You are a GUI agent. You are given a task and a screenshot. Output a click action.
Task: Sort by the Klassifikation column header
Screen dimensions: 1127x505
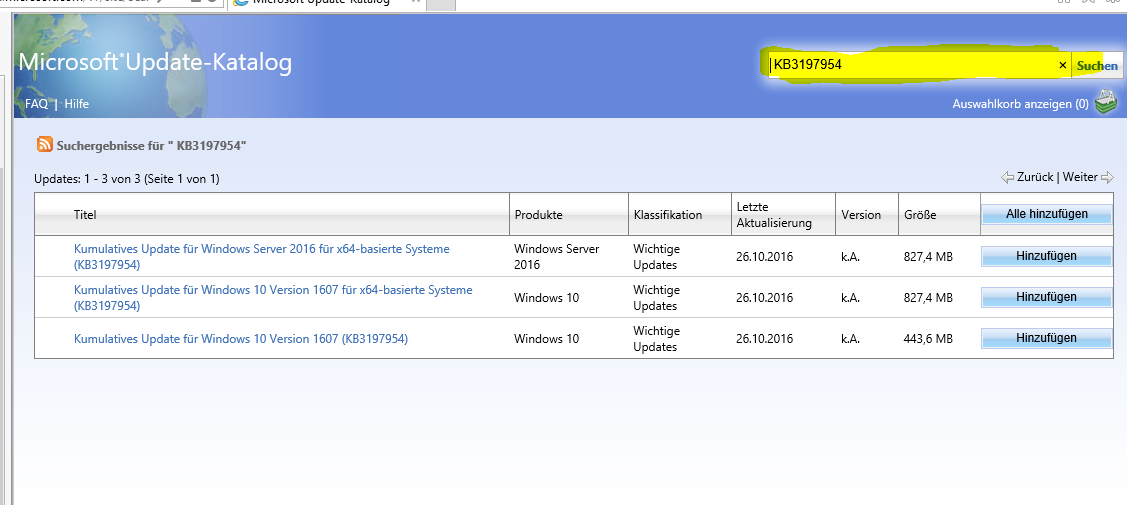(x=668, y=214)
